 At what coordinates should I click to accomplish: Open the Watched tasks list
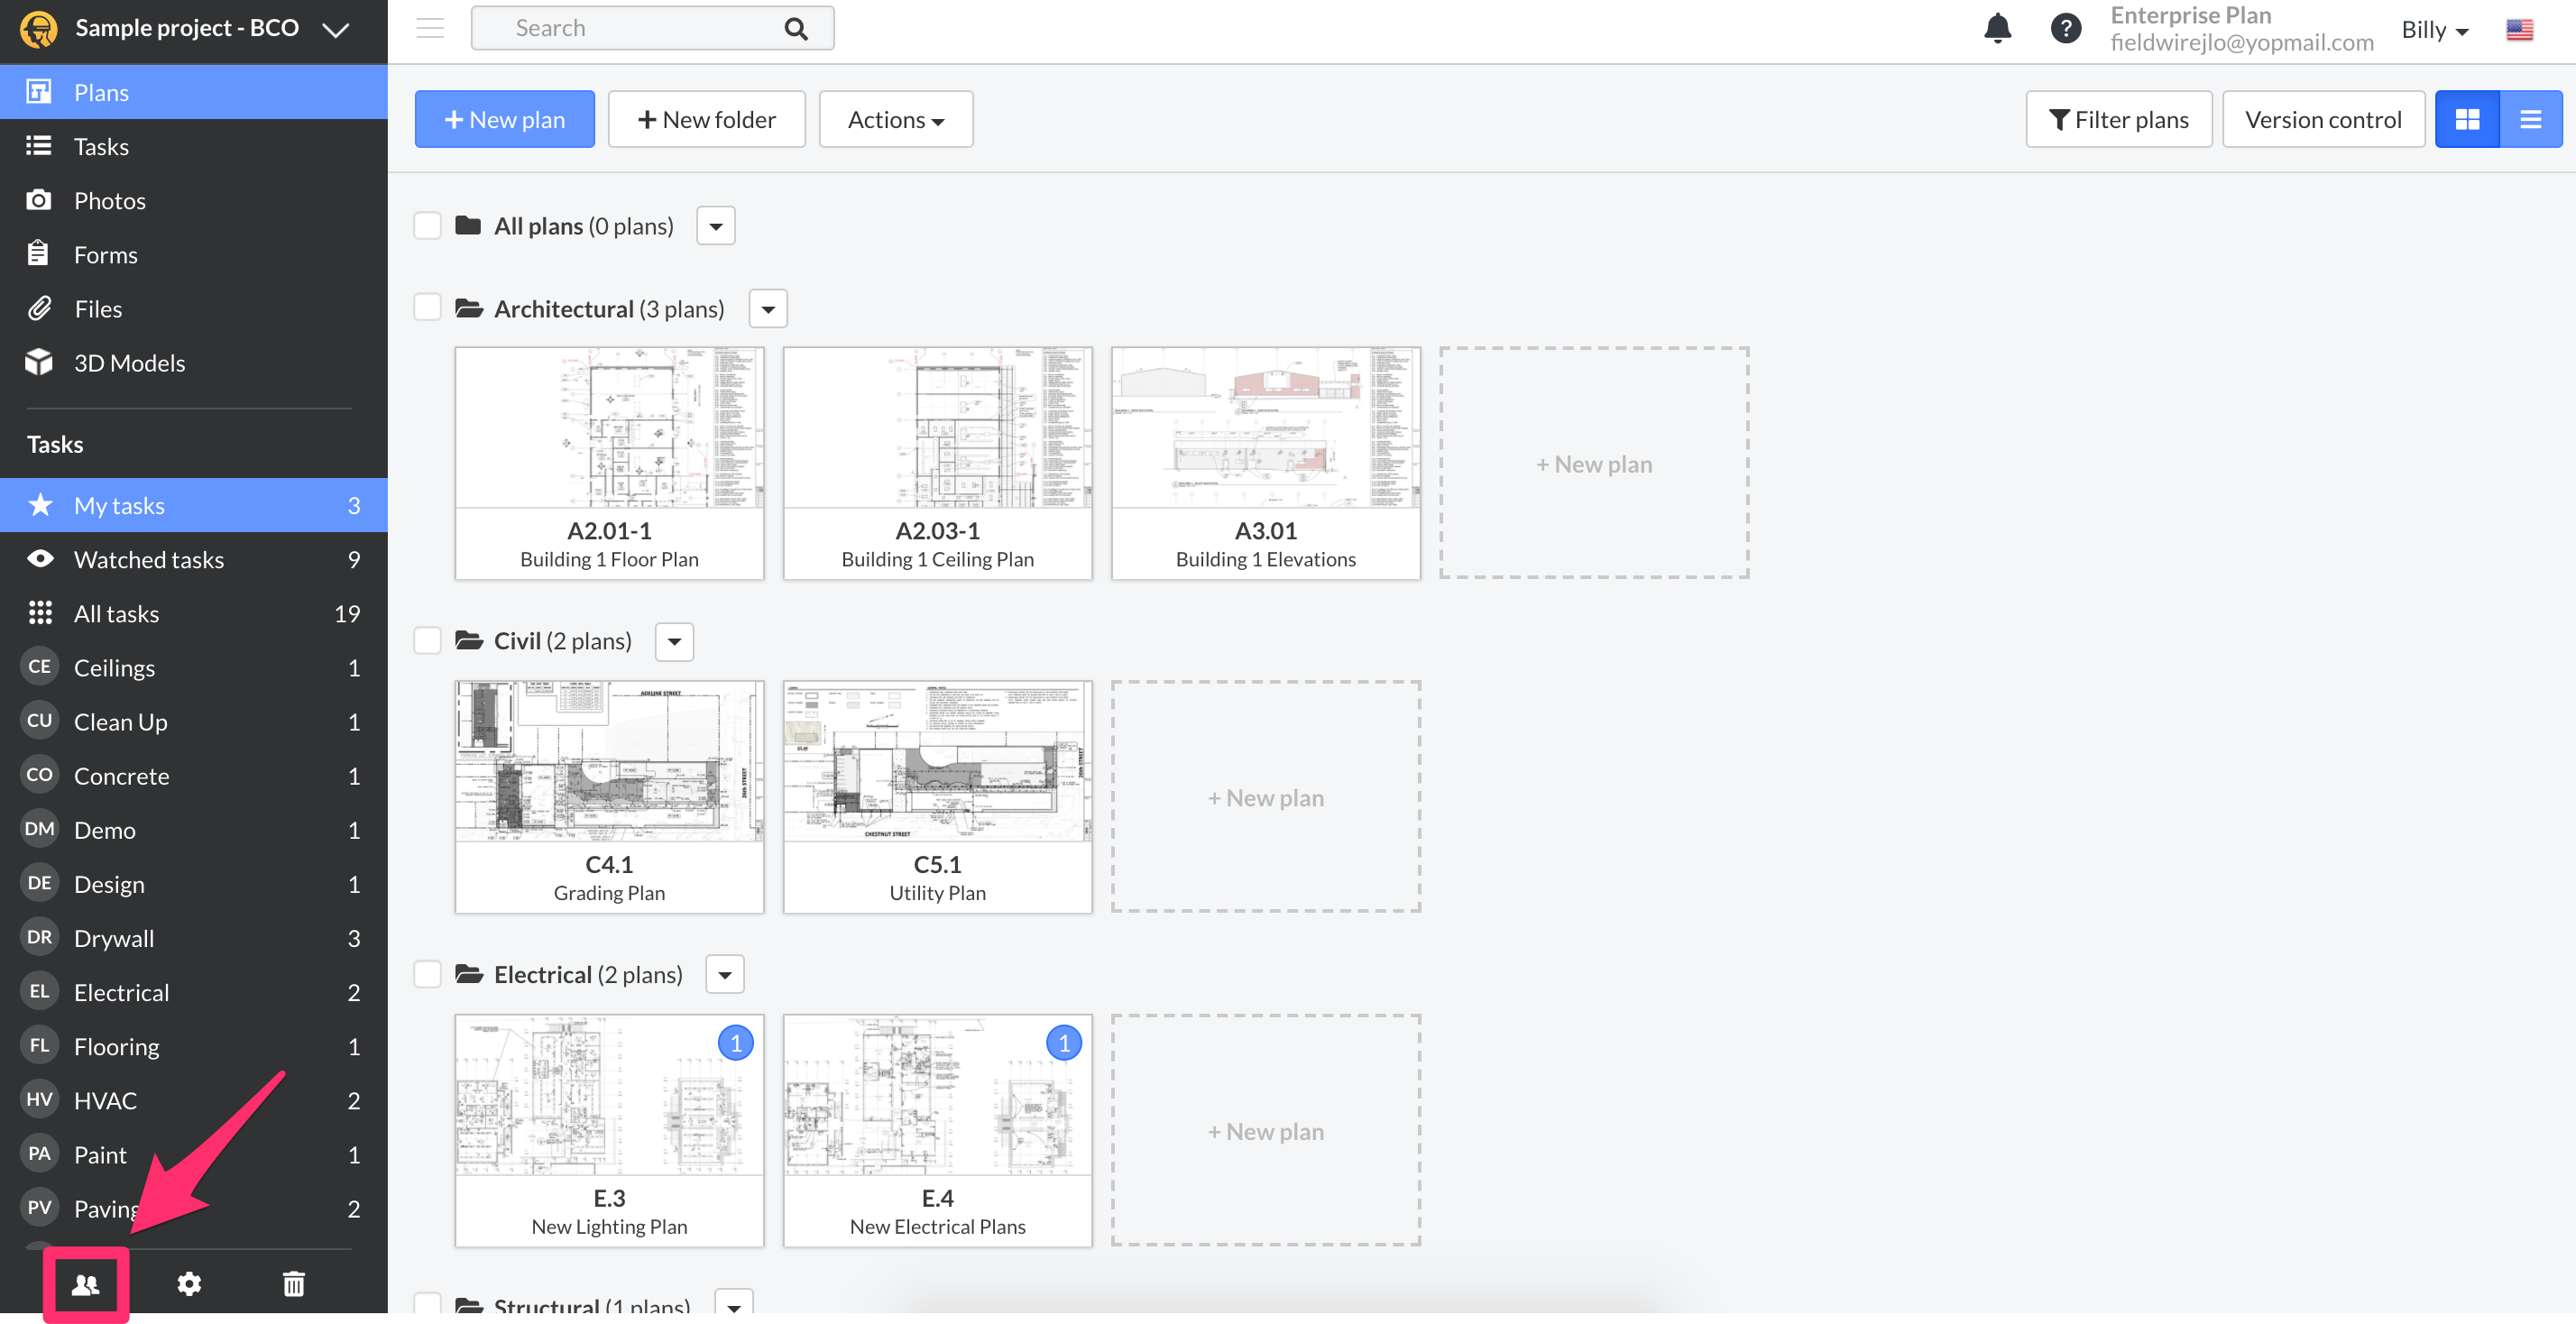148,559
